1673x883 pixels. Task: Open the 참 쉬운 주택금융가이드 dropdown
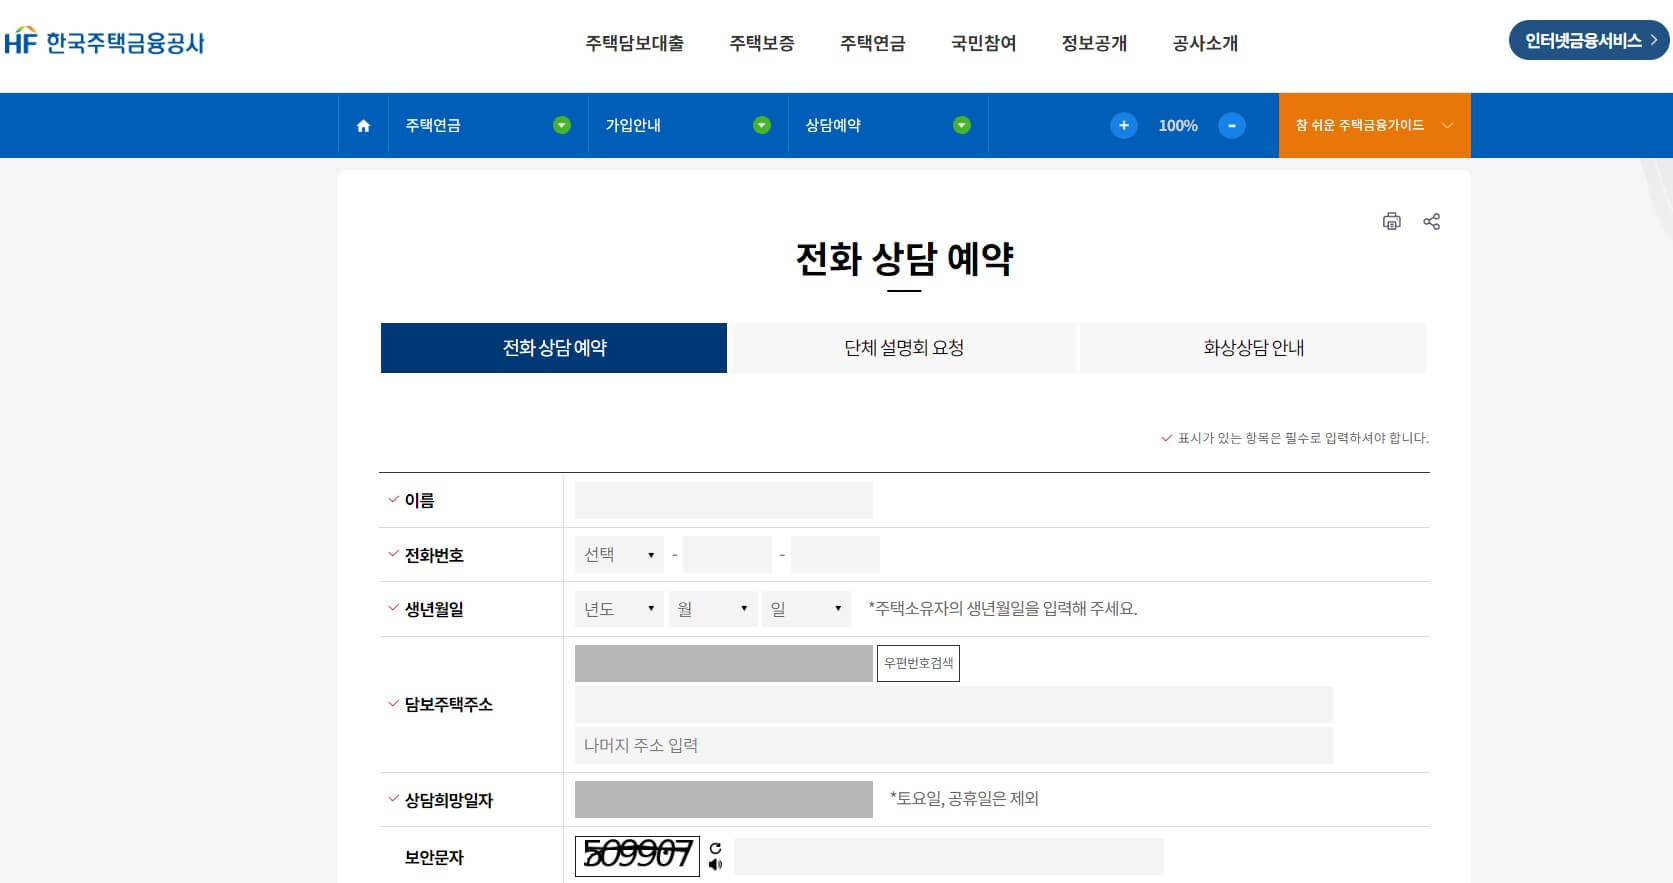click(x=1374, y=125)
